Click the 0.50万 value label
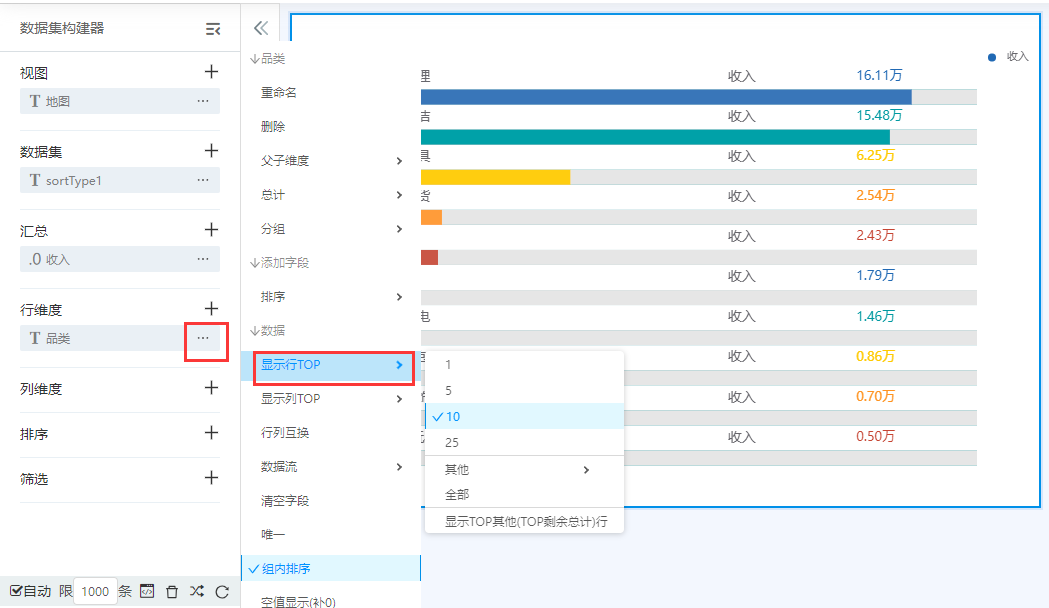The width and height of the screenshot is (1049, 608). (875, 436)
